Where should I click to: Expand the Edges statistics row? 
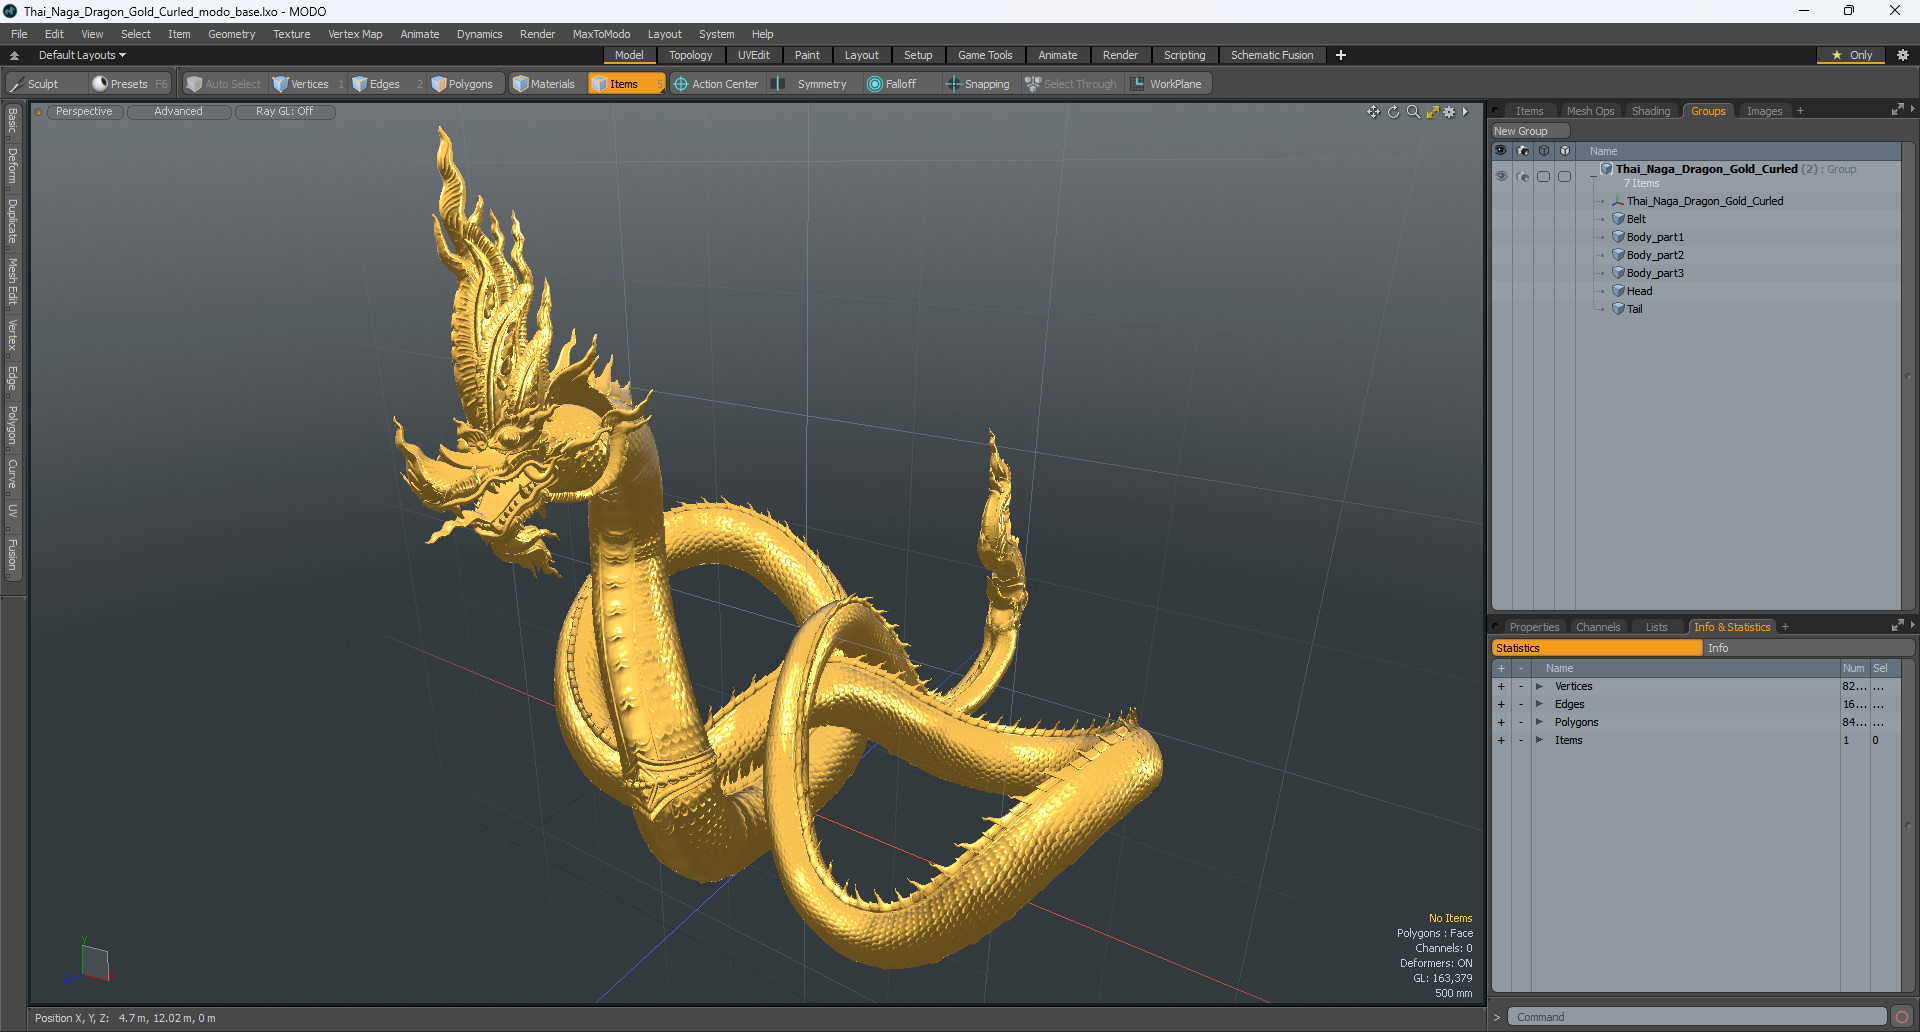tap(1539, 704)
